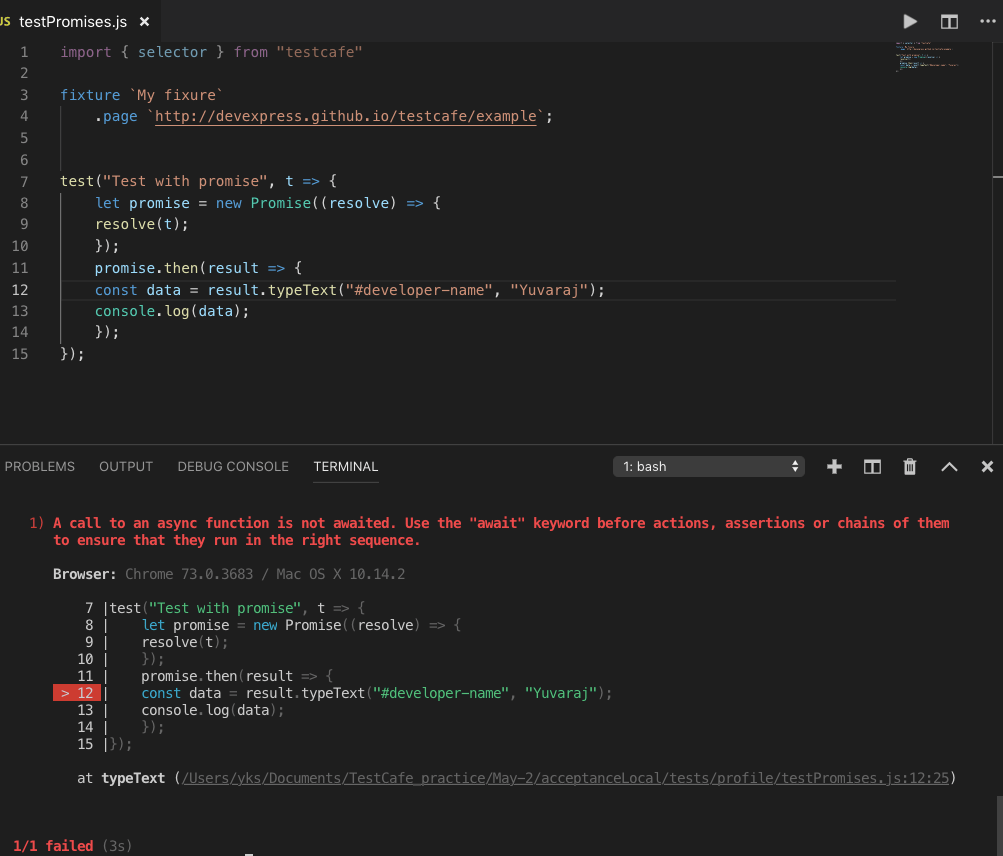This screenshot has width=1003, height=856.
Task: Create a new terminal with plus icon
Action: [x=834, y=466]
